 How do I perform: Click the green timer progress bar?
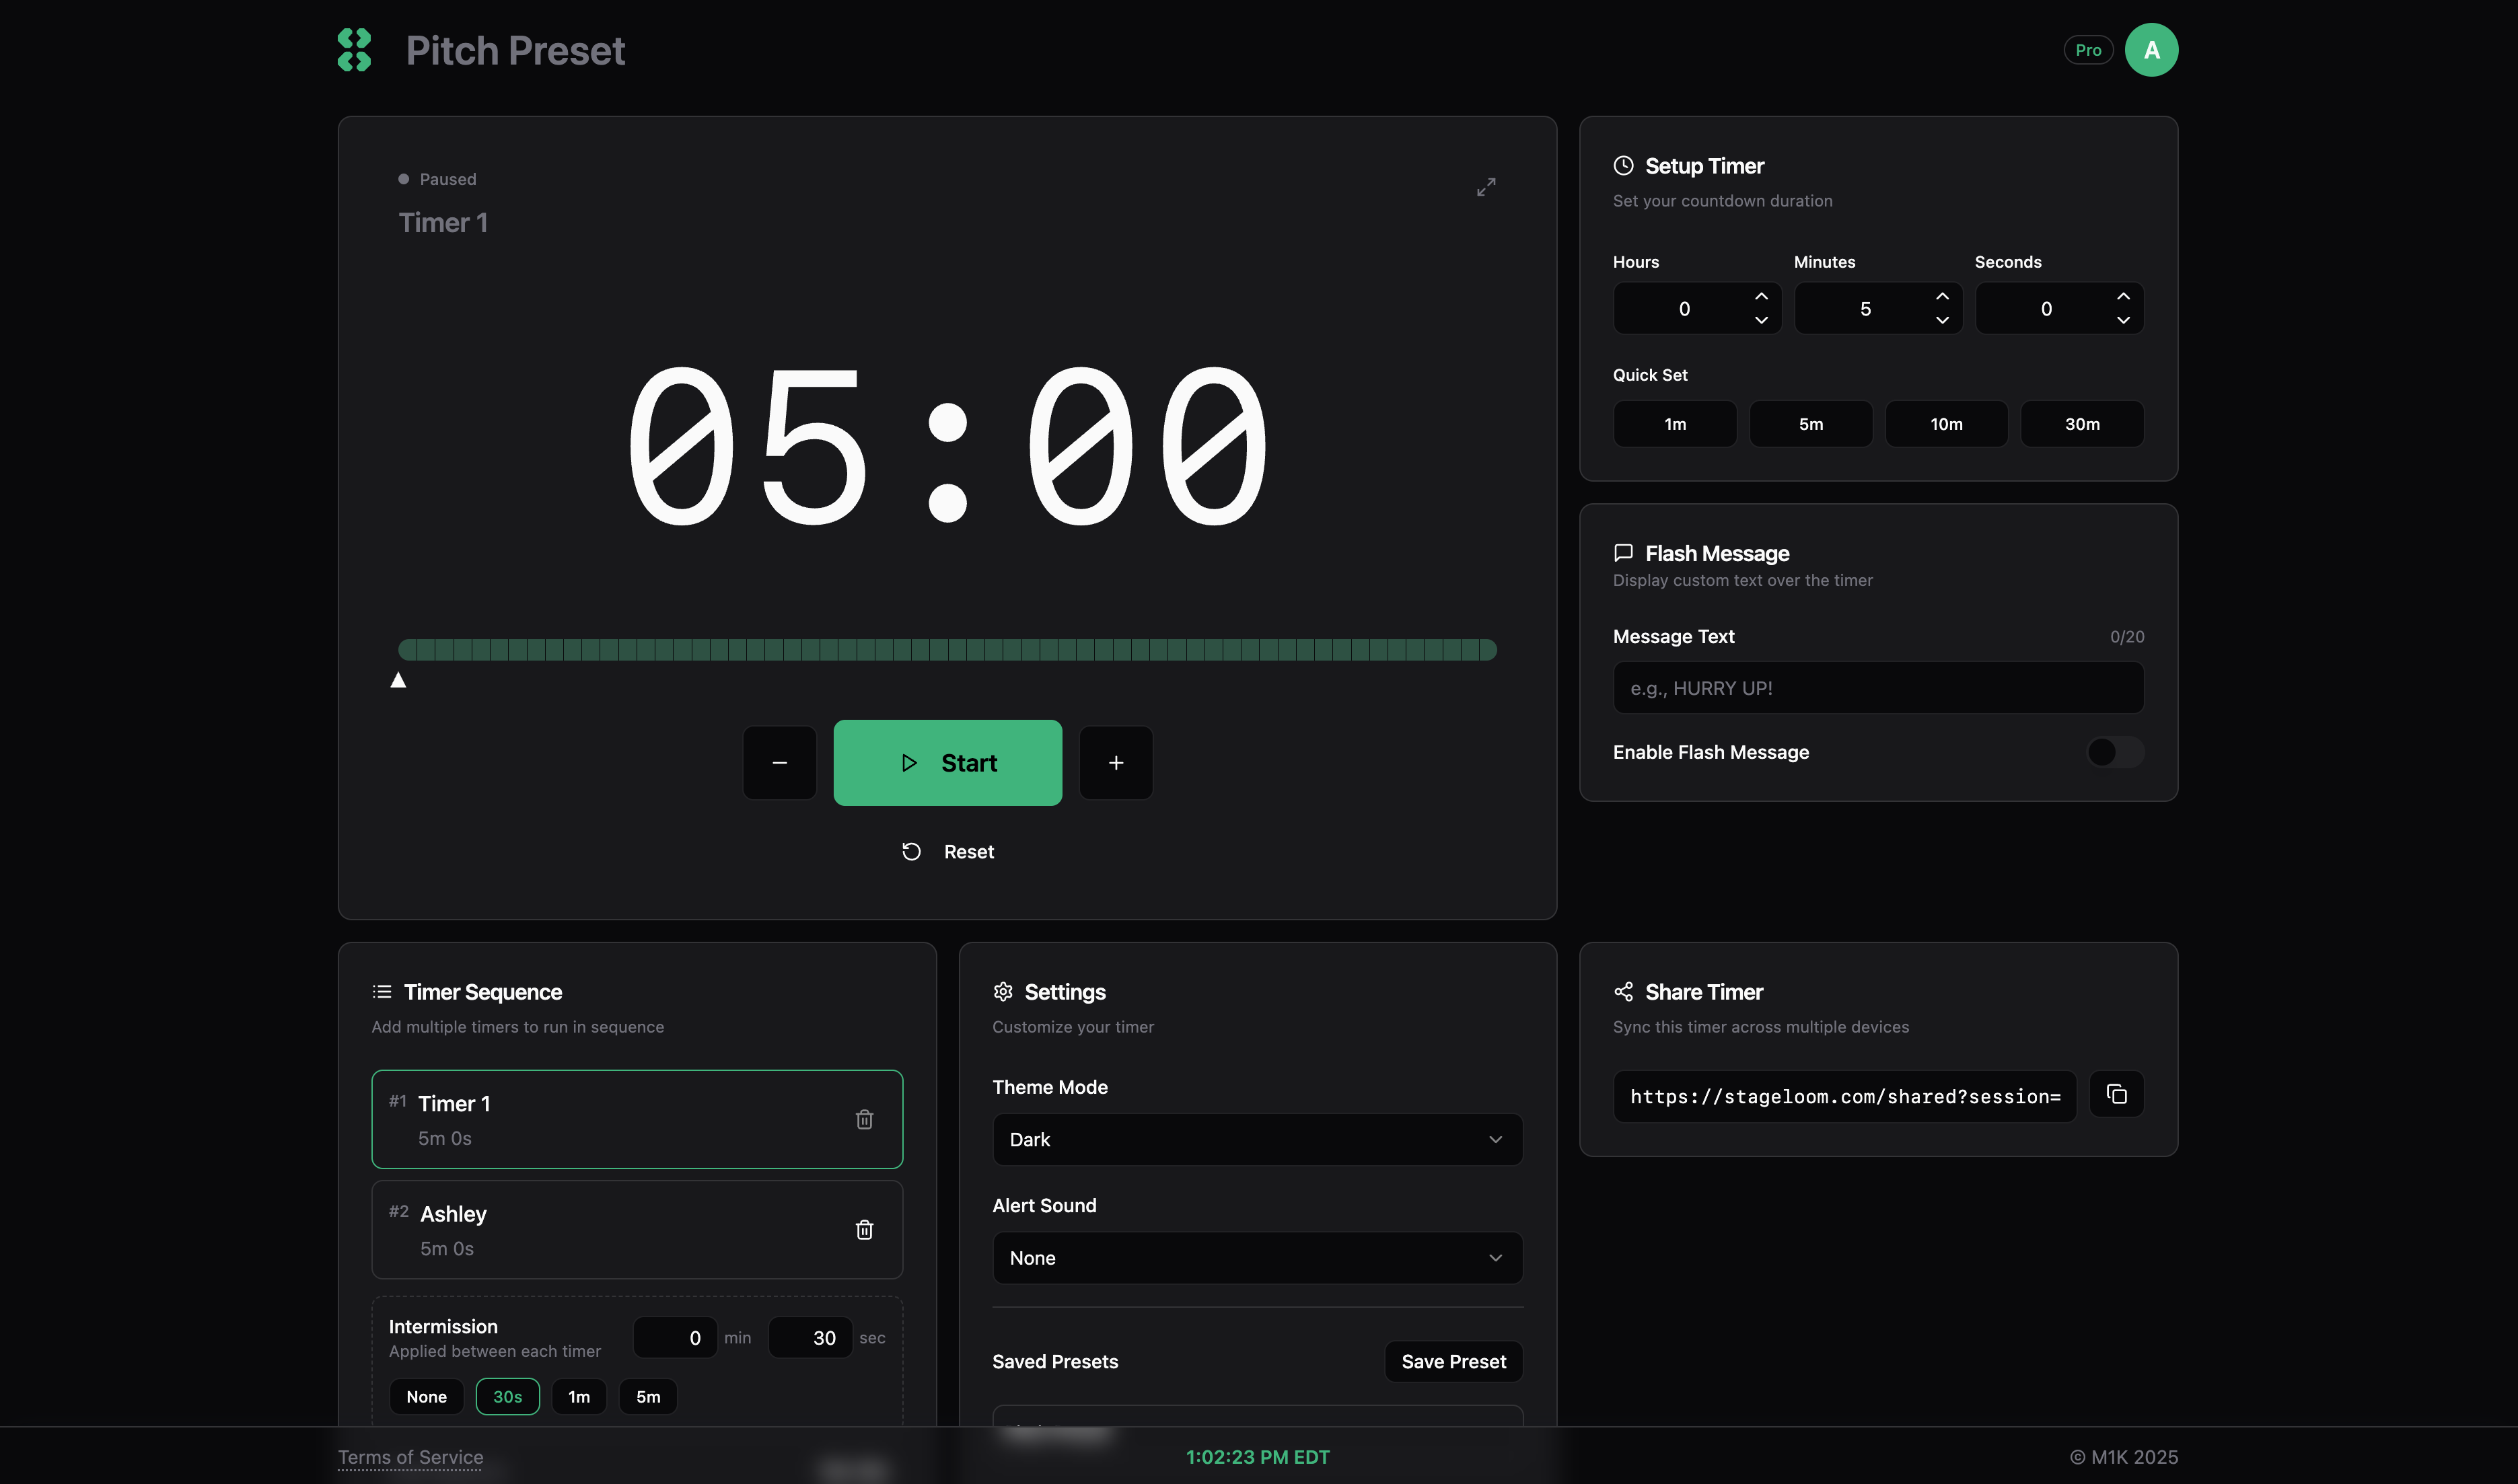[947, 650]
